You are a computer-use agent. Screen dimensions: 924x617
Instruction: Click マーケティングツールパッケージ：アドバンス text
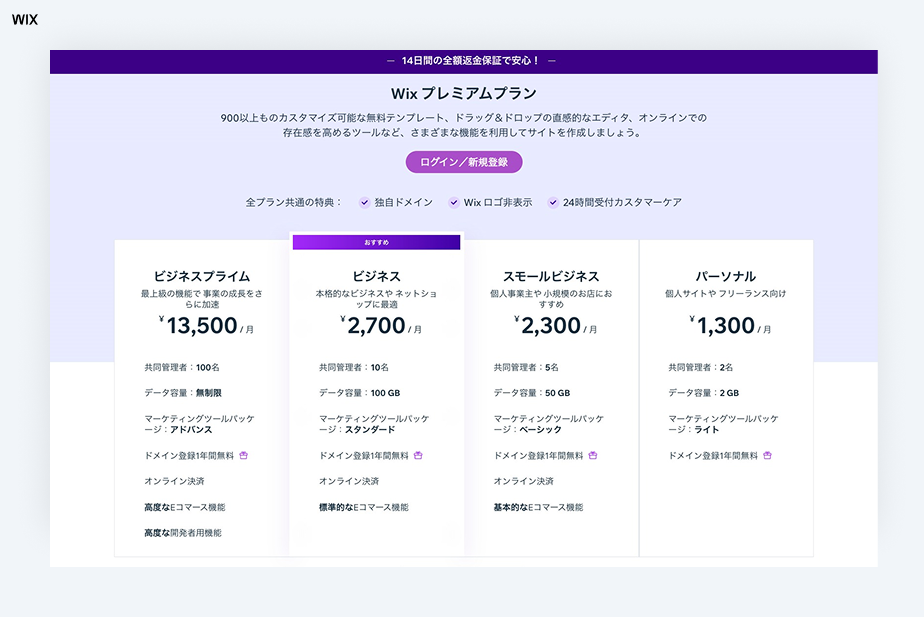pos(199,424)
